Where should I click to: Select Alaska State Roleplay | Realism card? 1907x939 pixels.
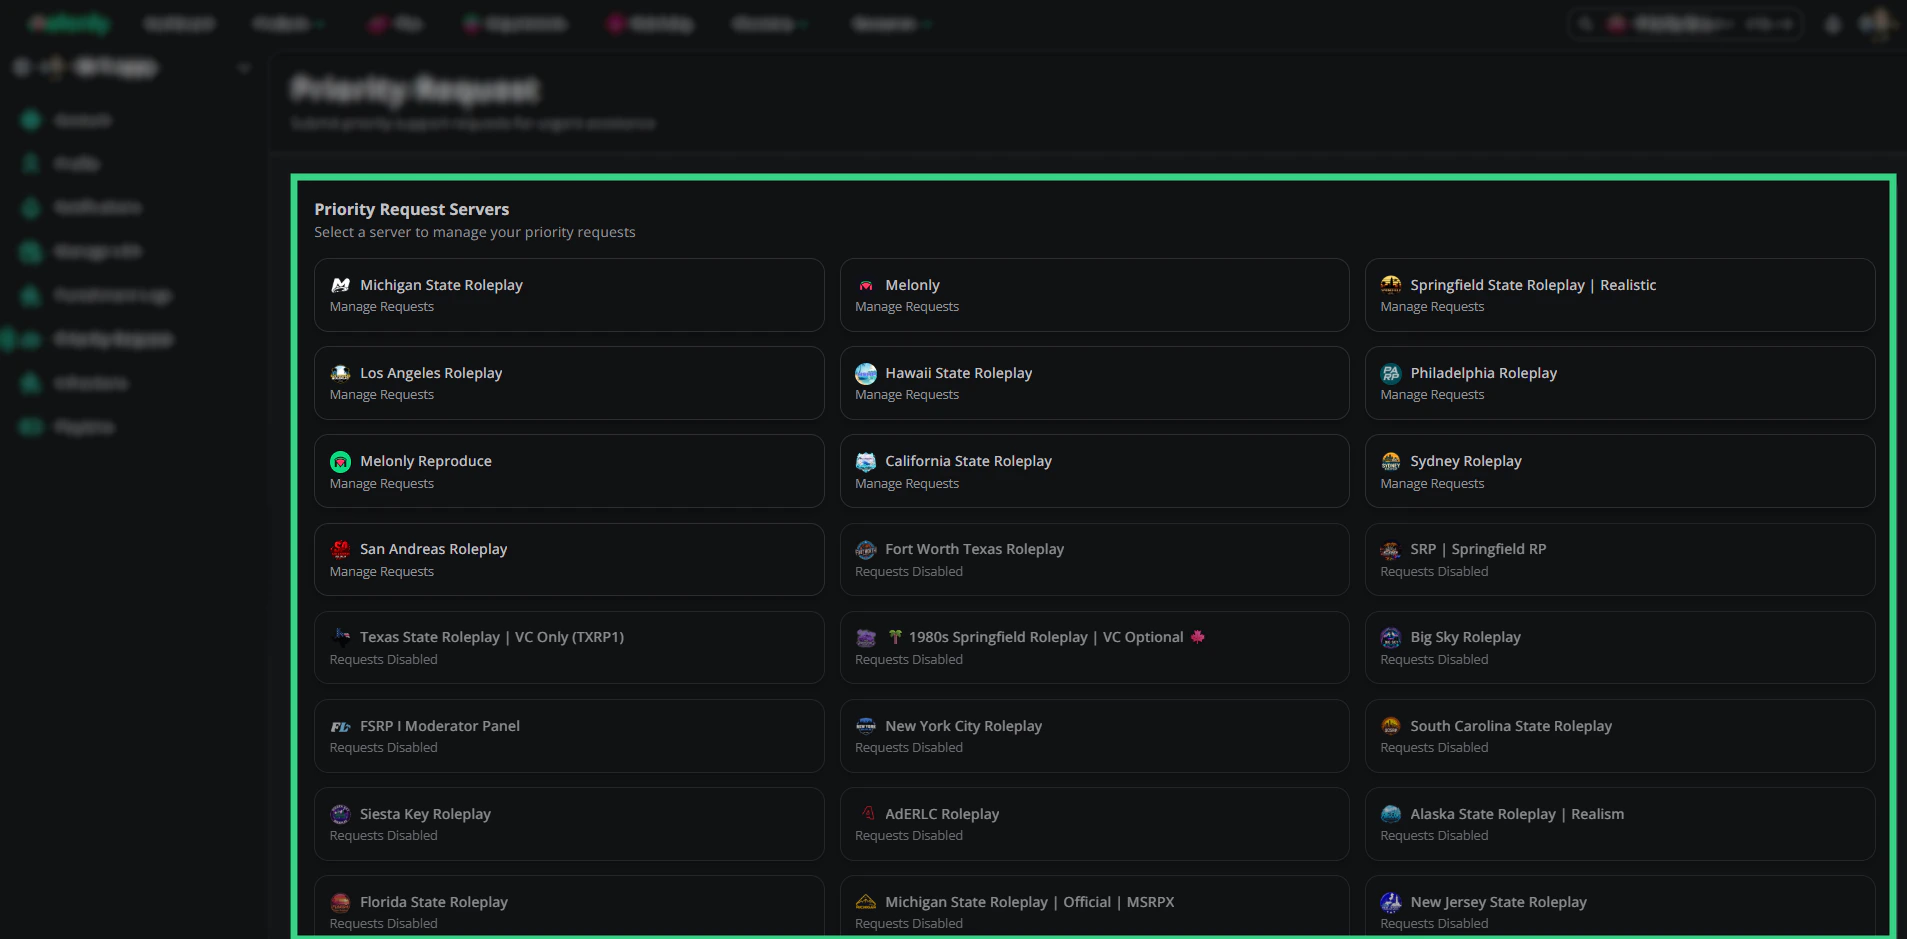[x=1620, y=824]
